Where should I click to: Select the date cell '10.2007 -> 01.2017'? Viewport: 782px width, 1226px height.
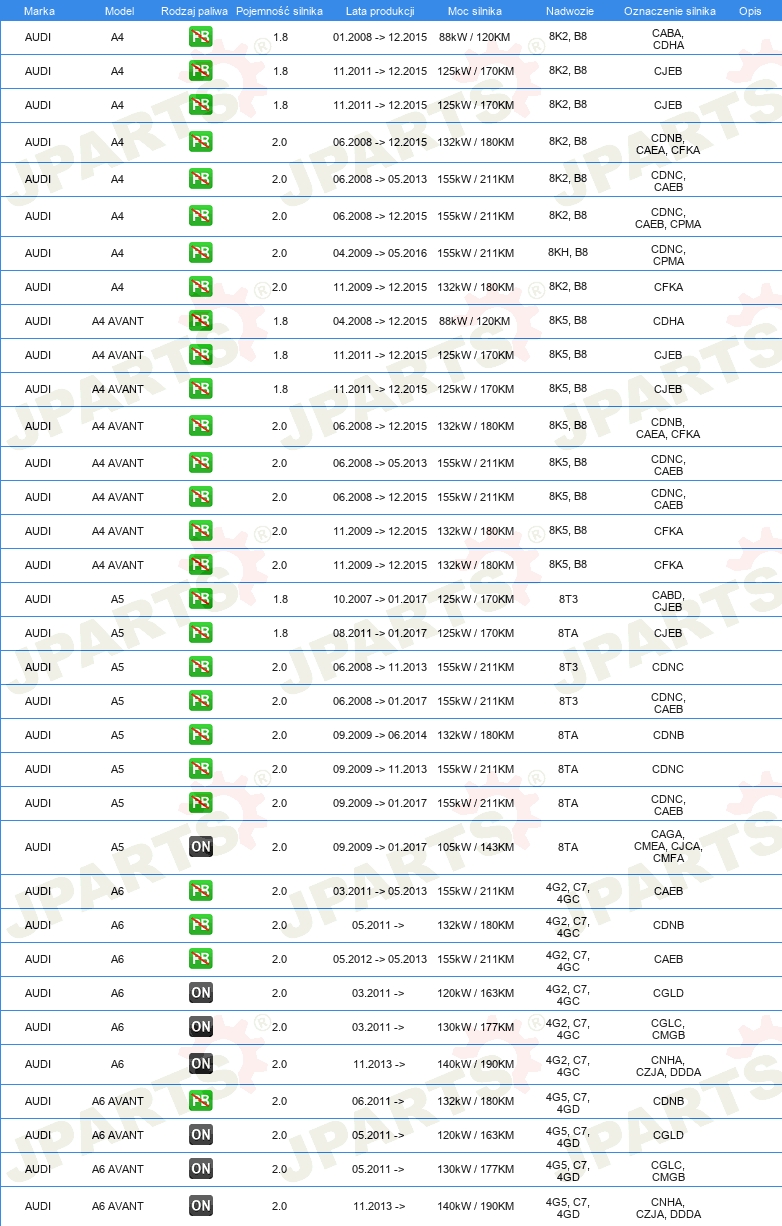(380, 599)
